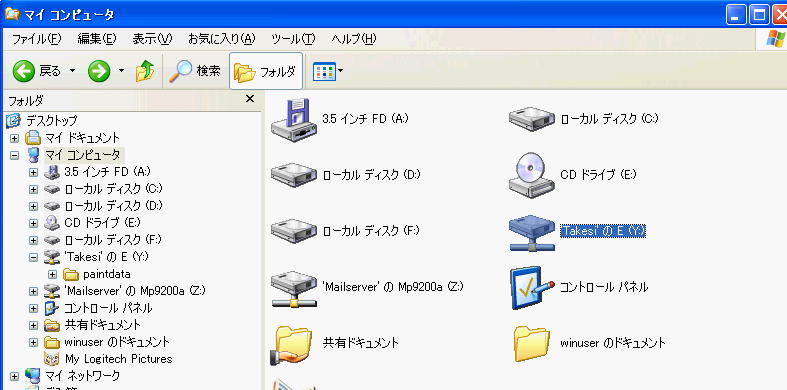Open the Back button history dropdown arrow
This screenshot has height=390, width=787.
(x=72, y=71)
